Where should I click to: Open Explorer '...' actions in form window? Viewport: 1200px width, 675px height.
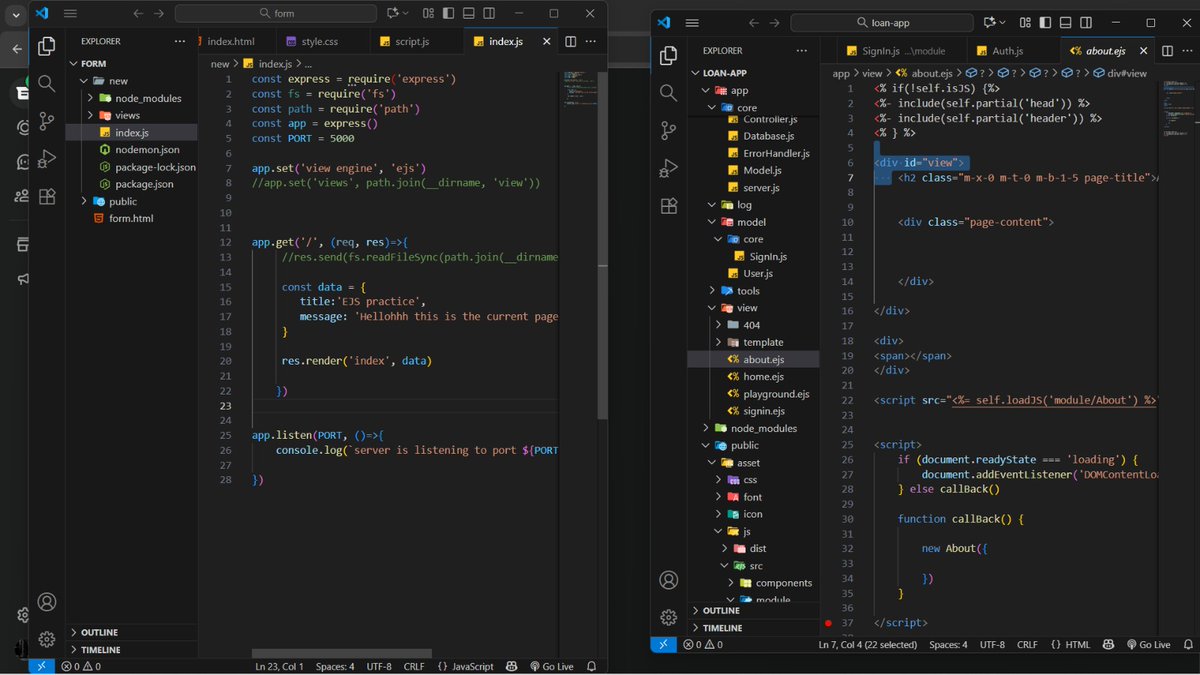pos(180,41)
